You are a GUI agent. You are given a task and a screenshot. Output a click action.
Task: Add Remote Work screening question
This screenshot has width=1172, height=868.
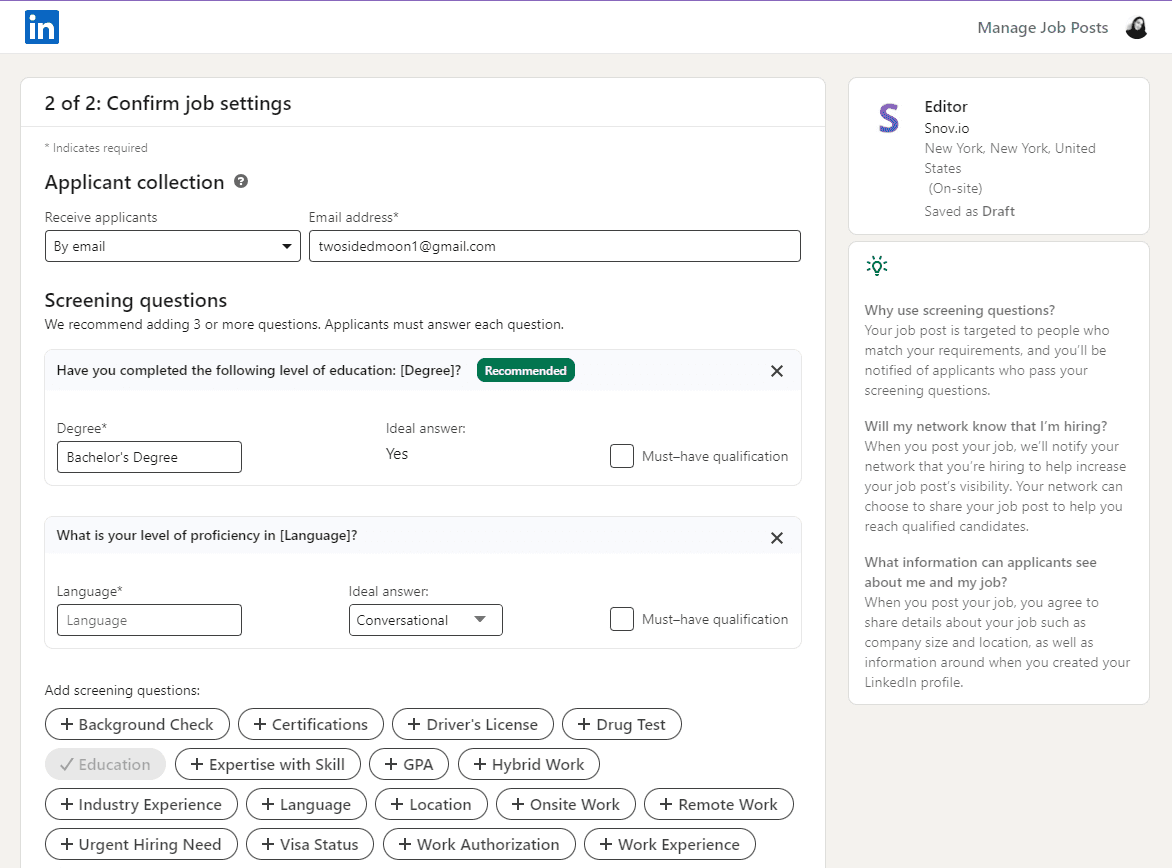point(718,805)
